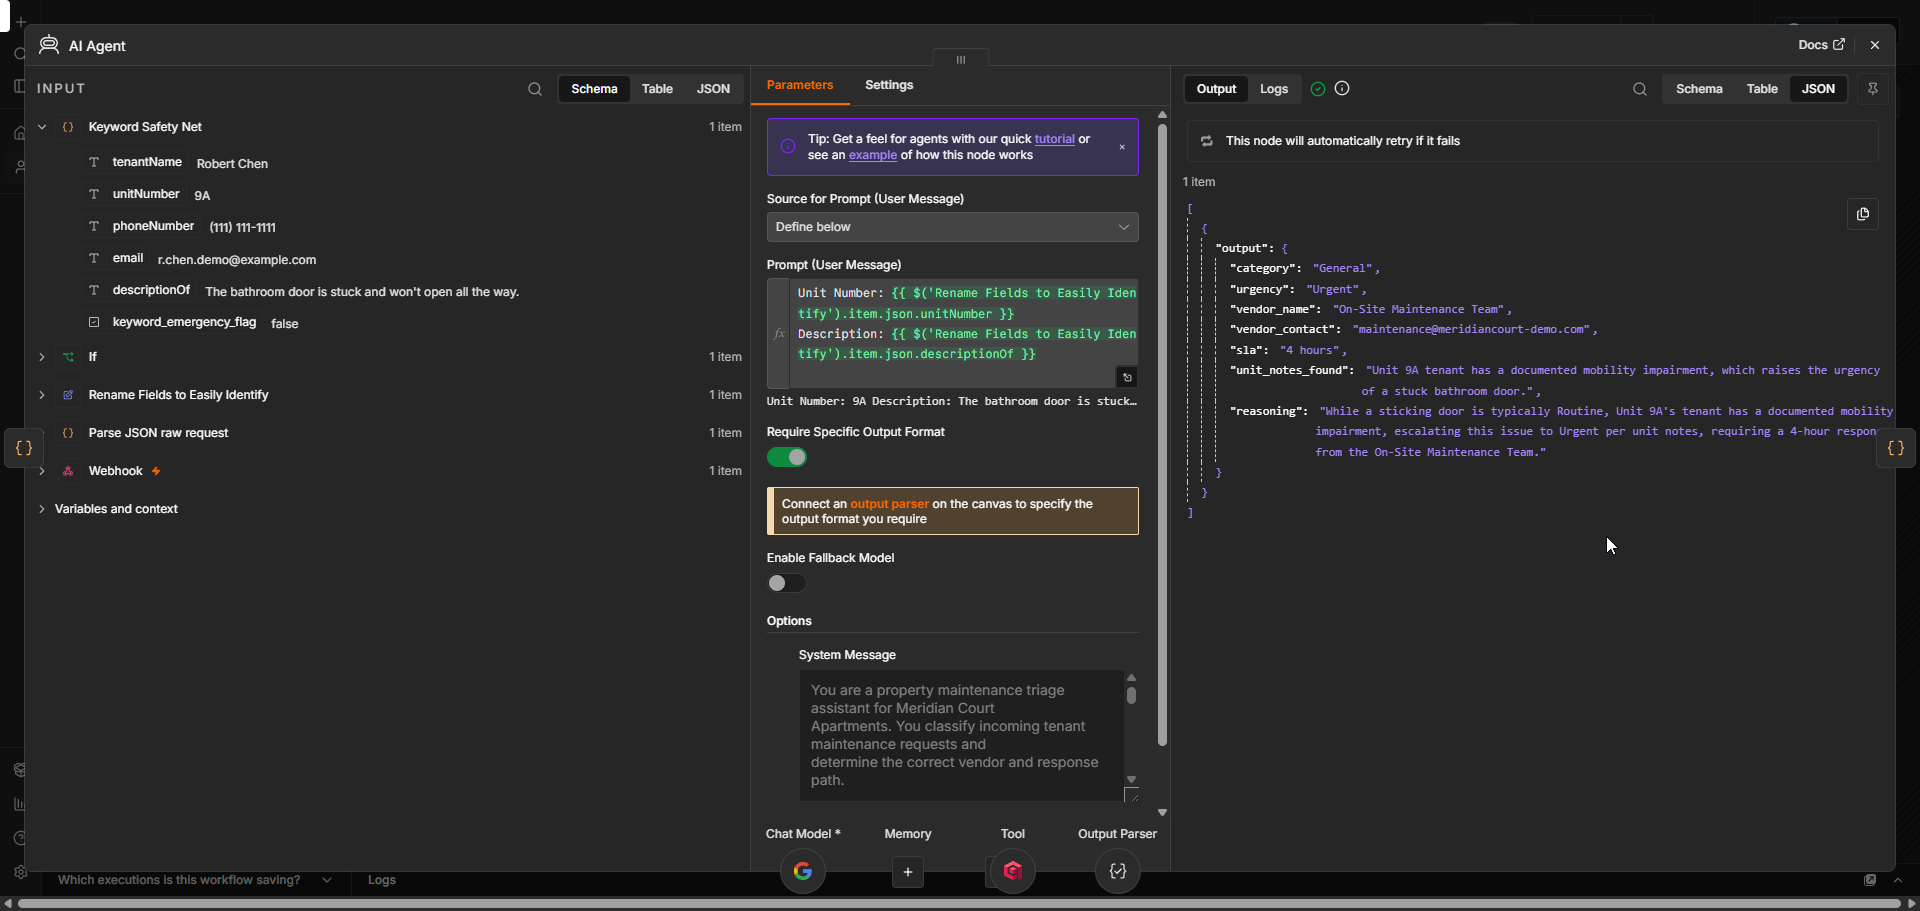Click the System Message textarea scrollbar

point(1131,694)
